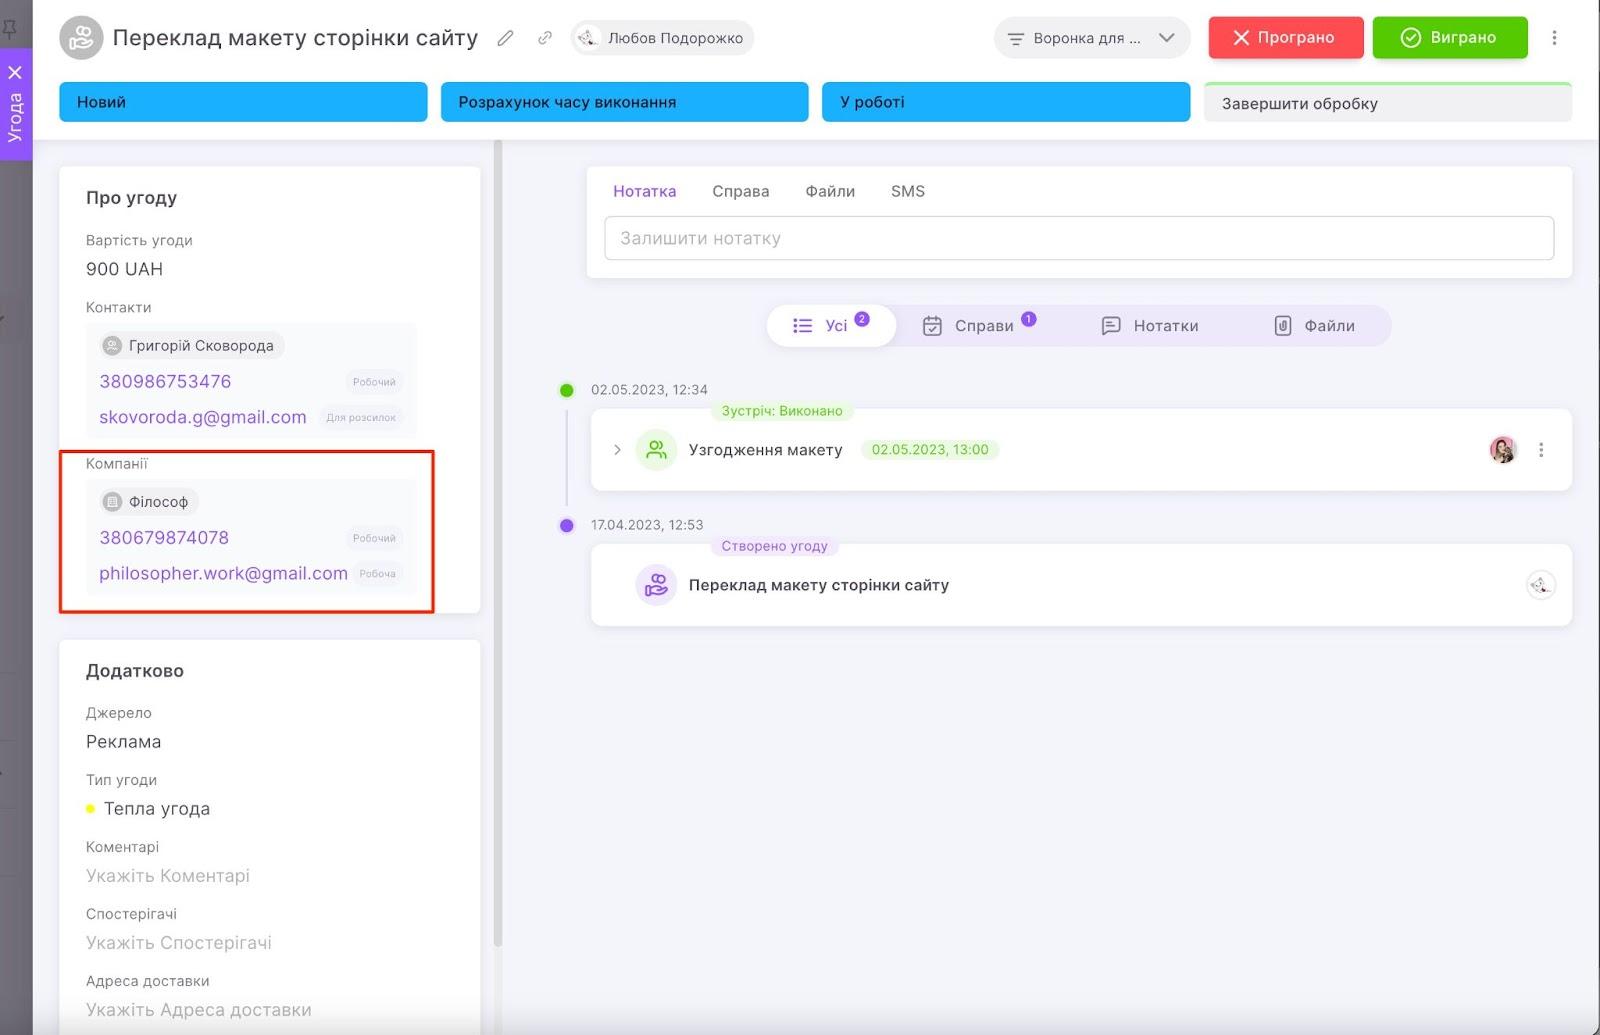Select the Завершити обробку pipeline stage

[1387, 103]
